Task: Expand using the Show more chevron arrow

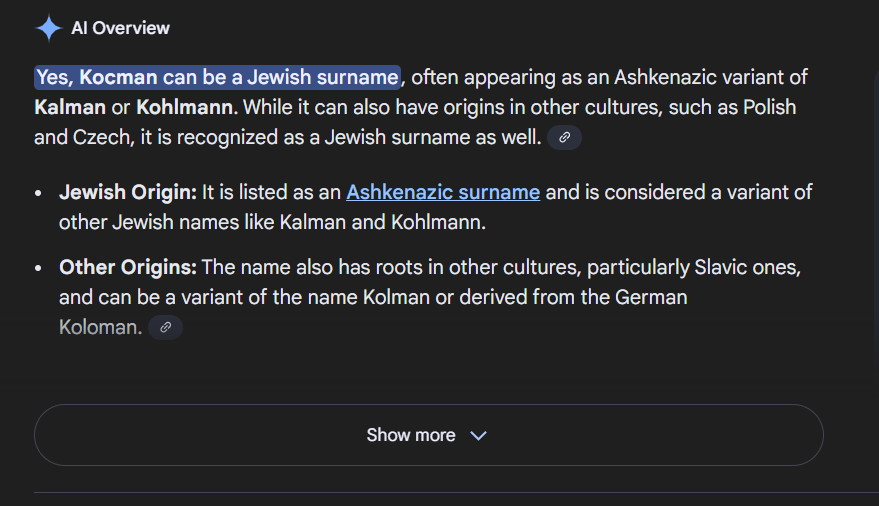Action: tap(478, 435)
